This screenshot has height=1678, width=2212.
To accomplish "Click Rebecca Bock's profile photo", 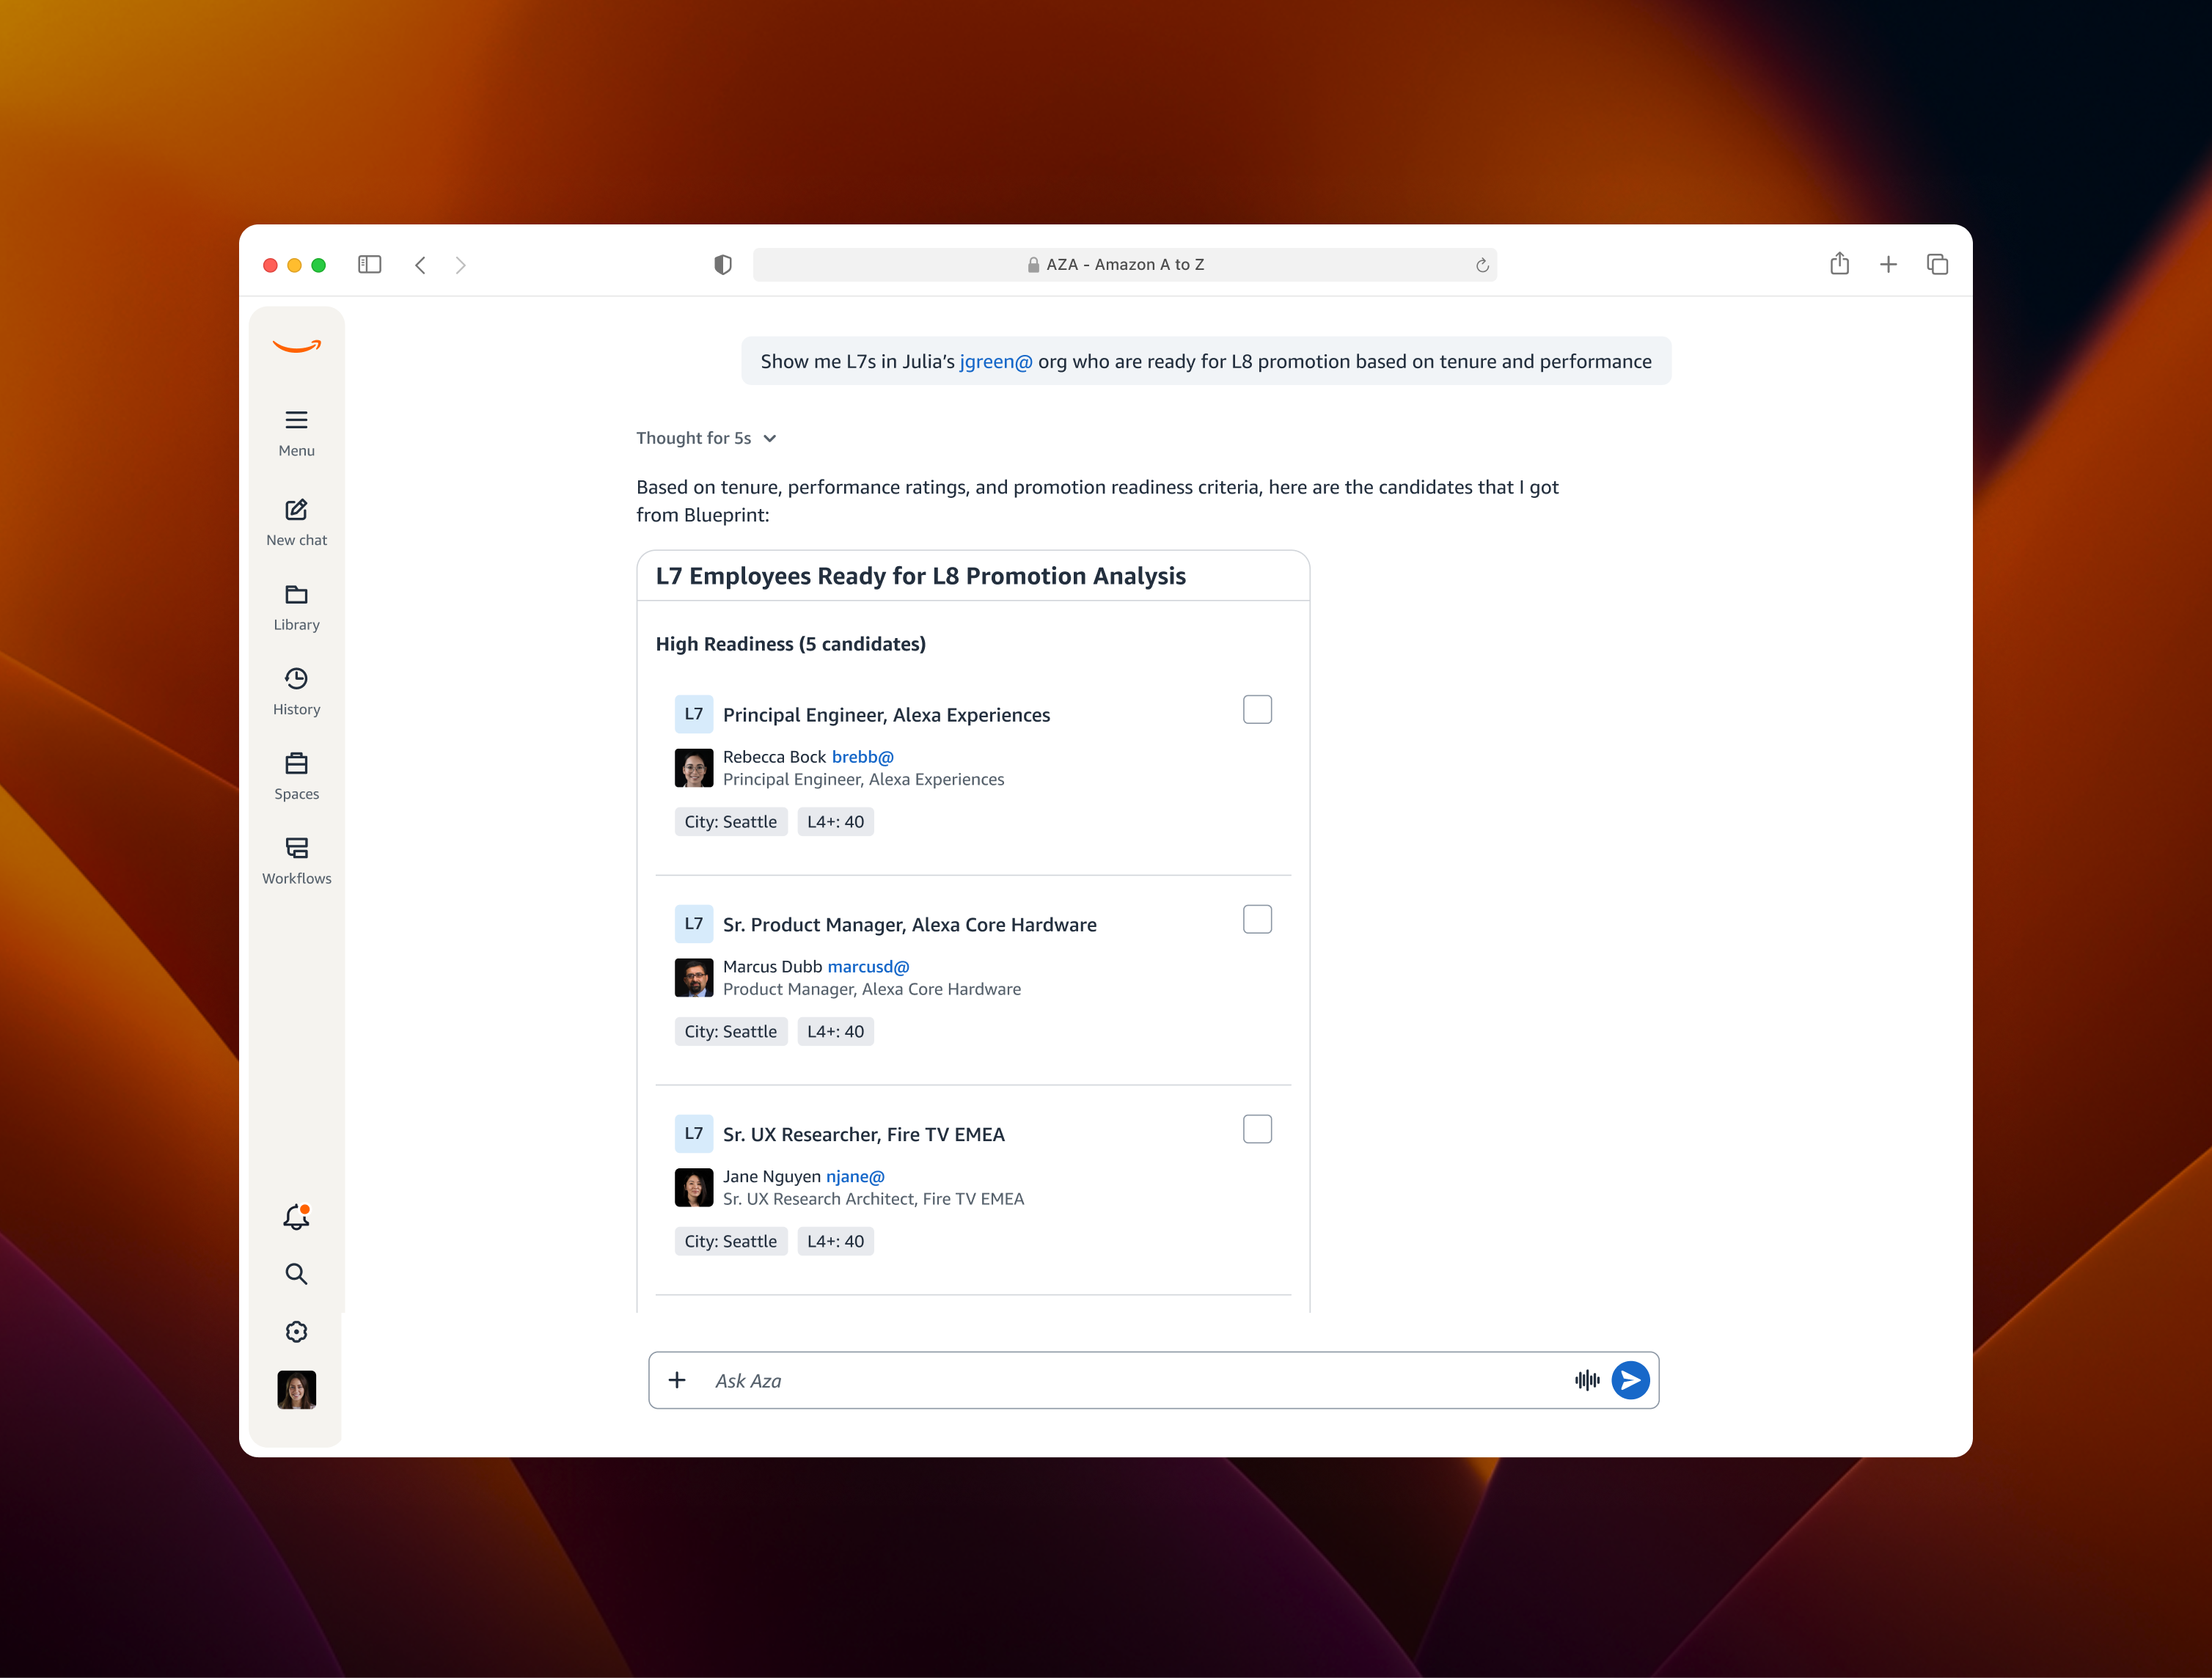I will pos(694,768).
